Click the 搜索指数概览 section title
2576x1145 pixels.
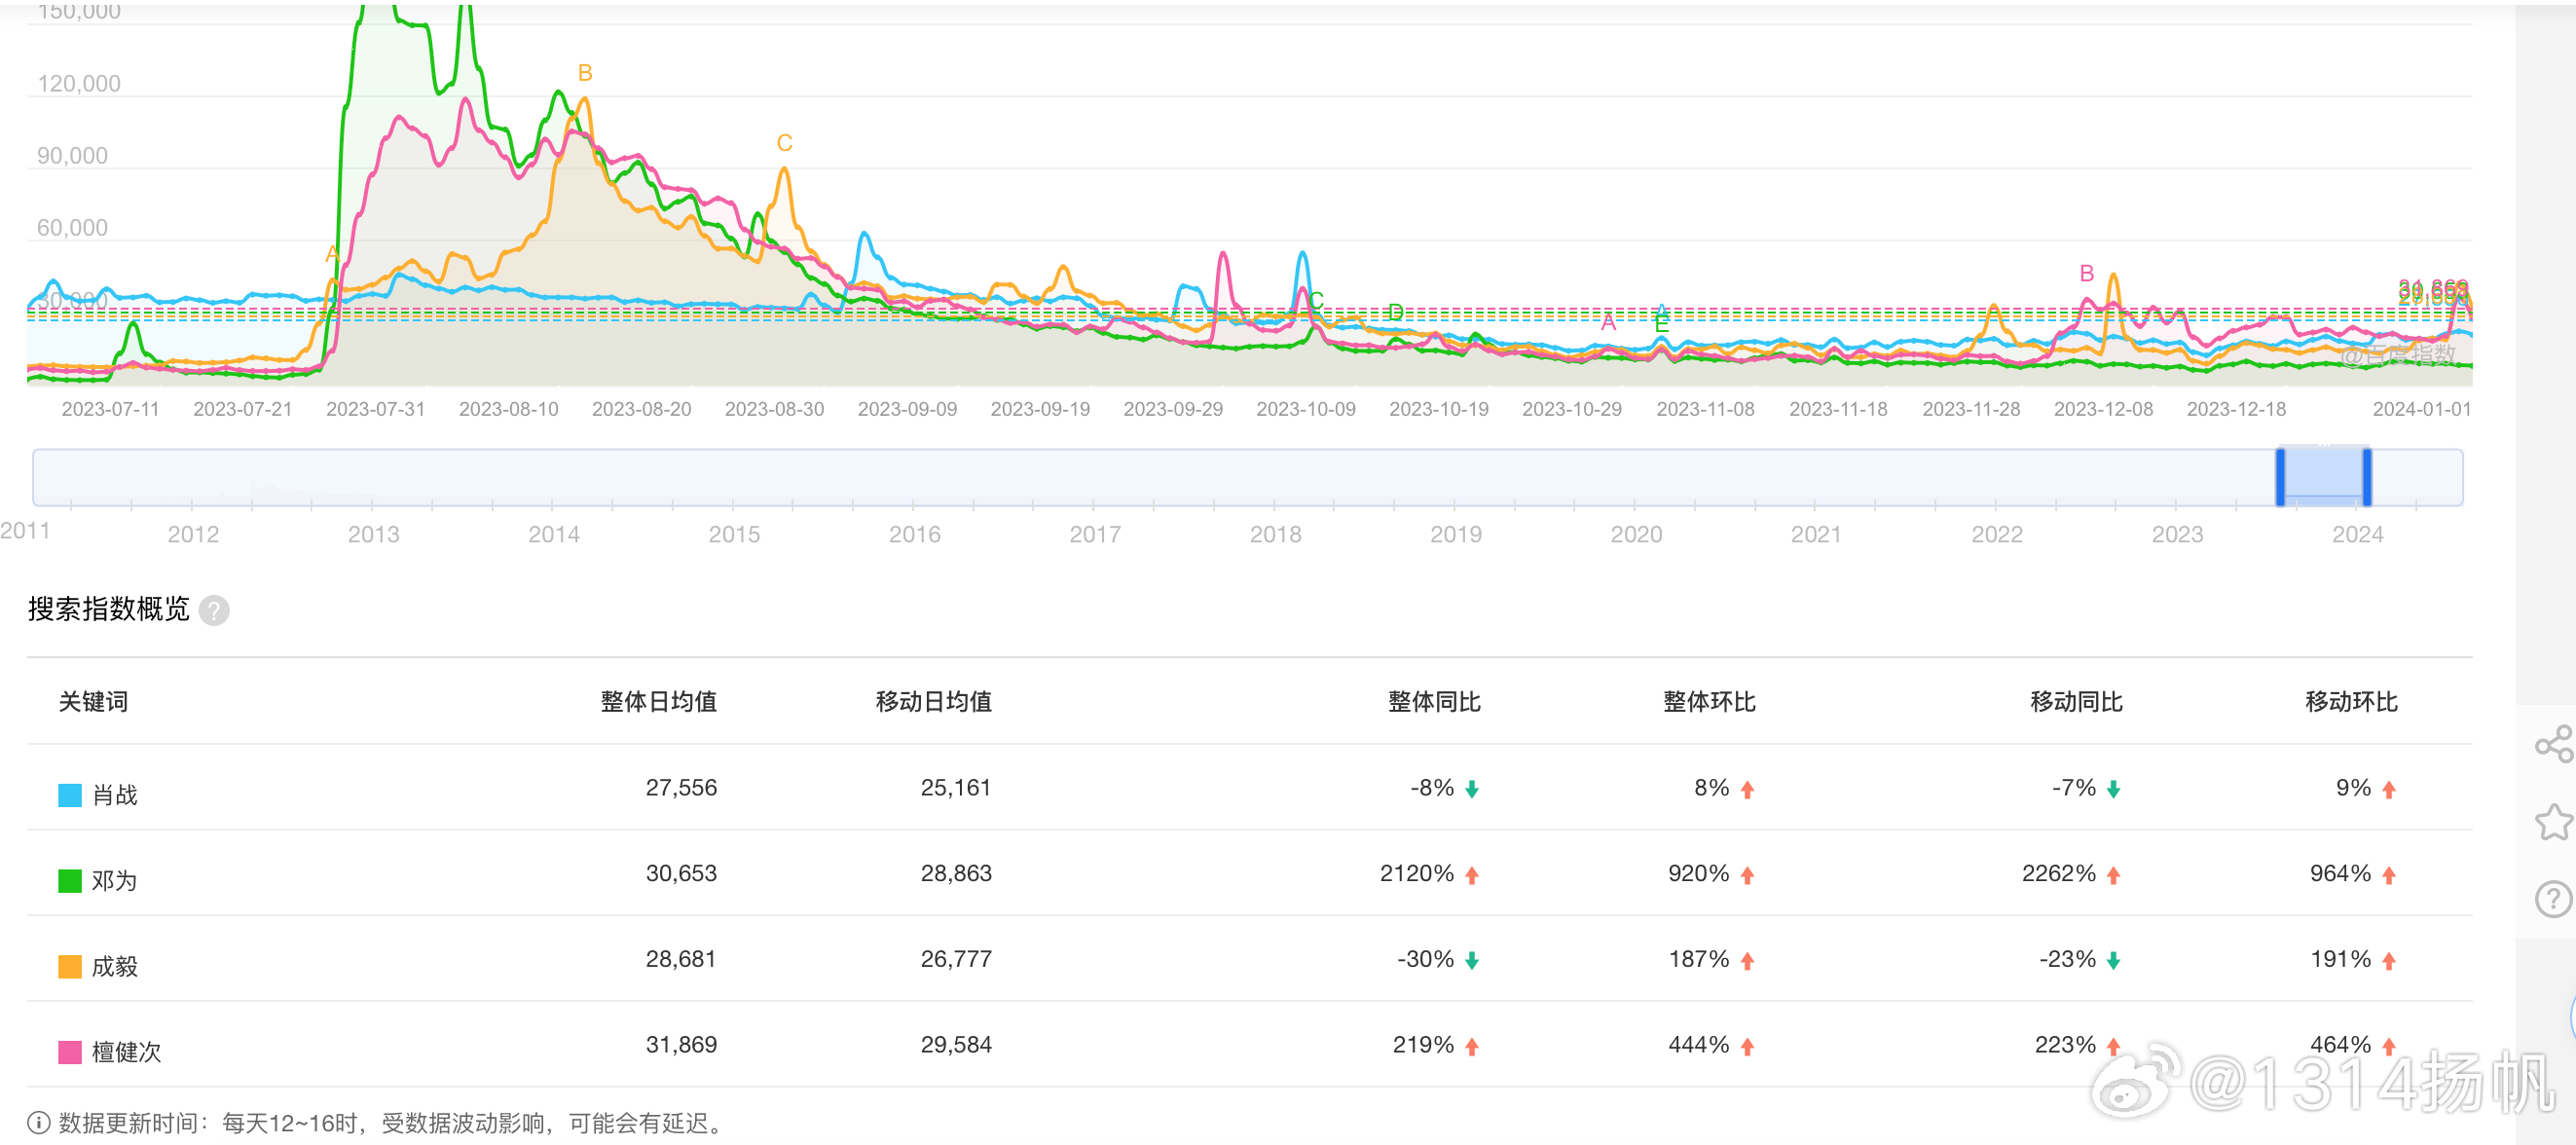point(109,609)
